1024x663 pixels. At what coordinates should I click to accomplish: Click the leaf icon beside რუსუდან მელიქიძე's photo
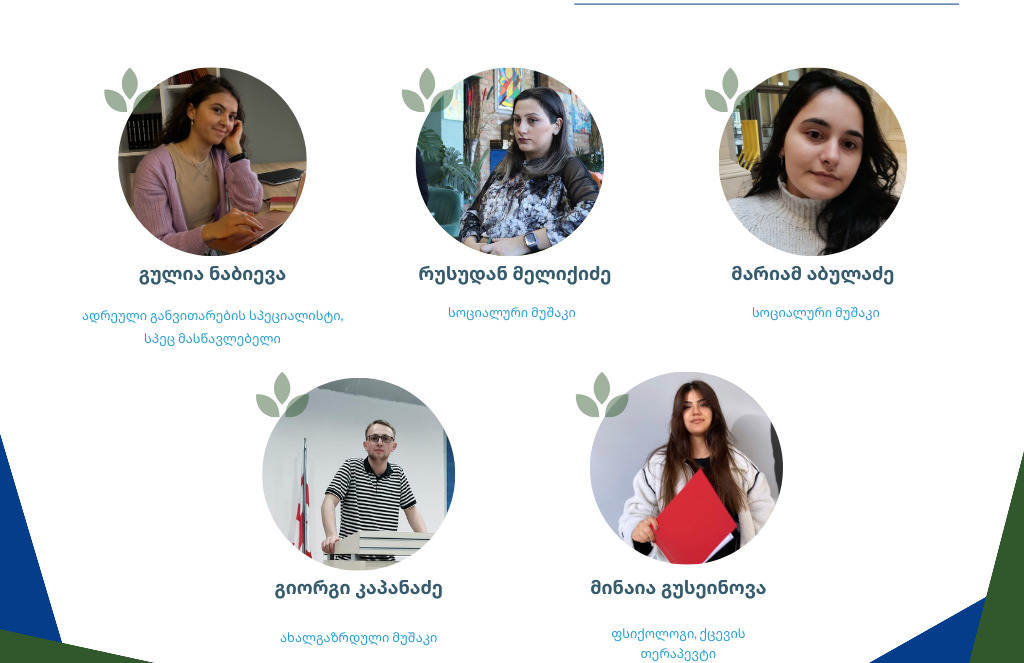pyautogui.click(x=427, y=90)
